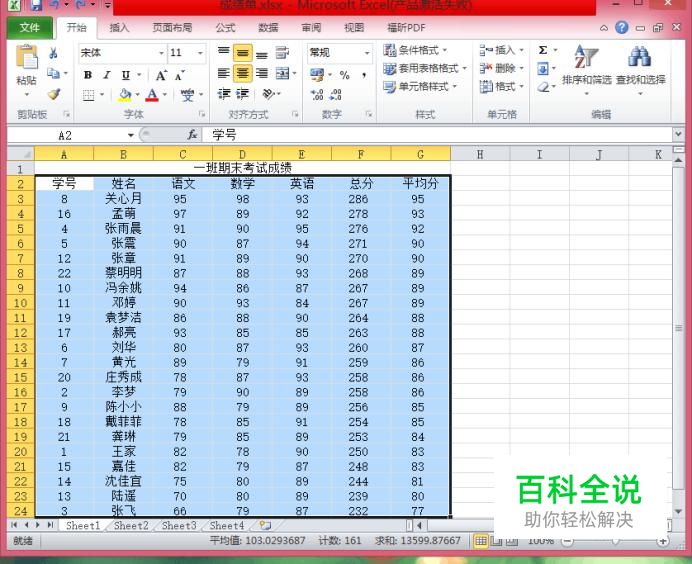
Task: Select the Normal view status bar button
Action: (481, 541)
